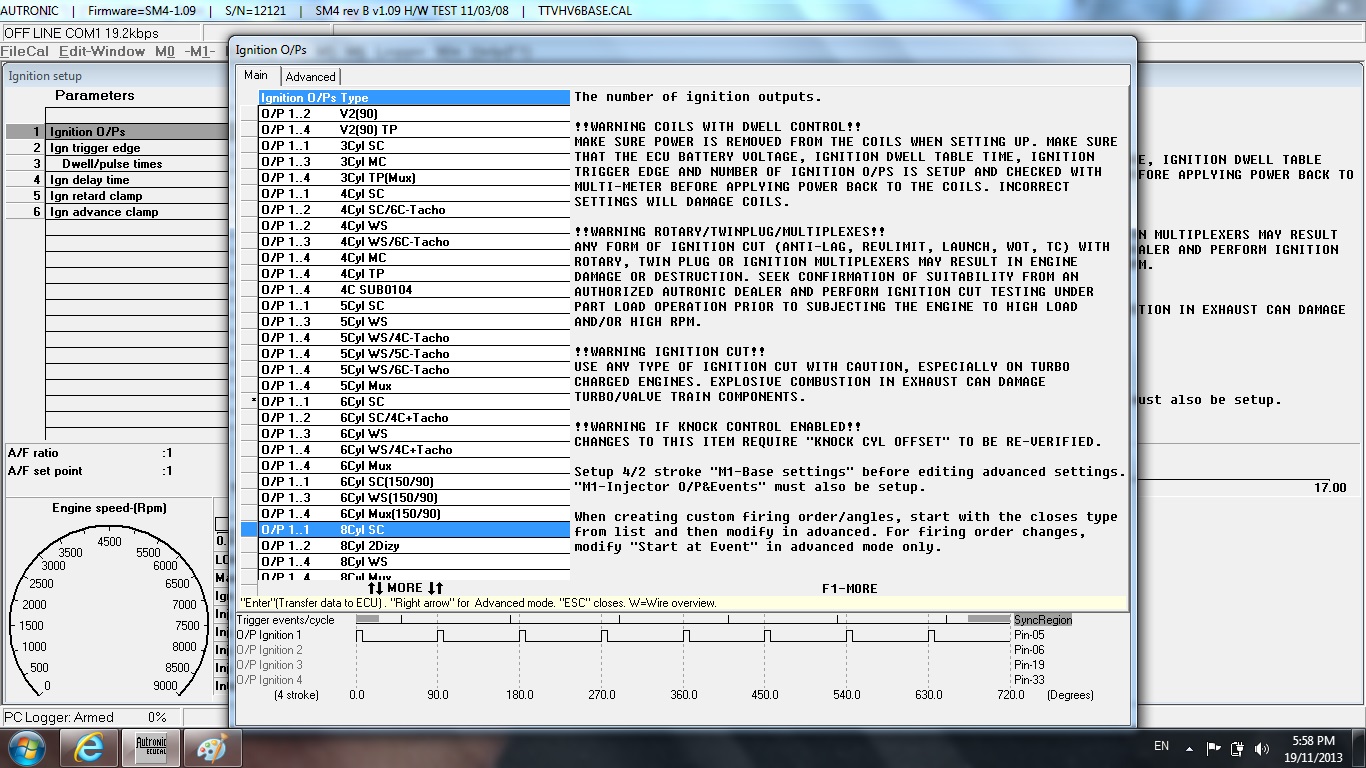This screenshot has width=1366, height=768.
Task: Switch to the Main tab
Action: 256,75
